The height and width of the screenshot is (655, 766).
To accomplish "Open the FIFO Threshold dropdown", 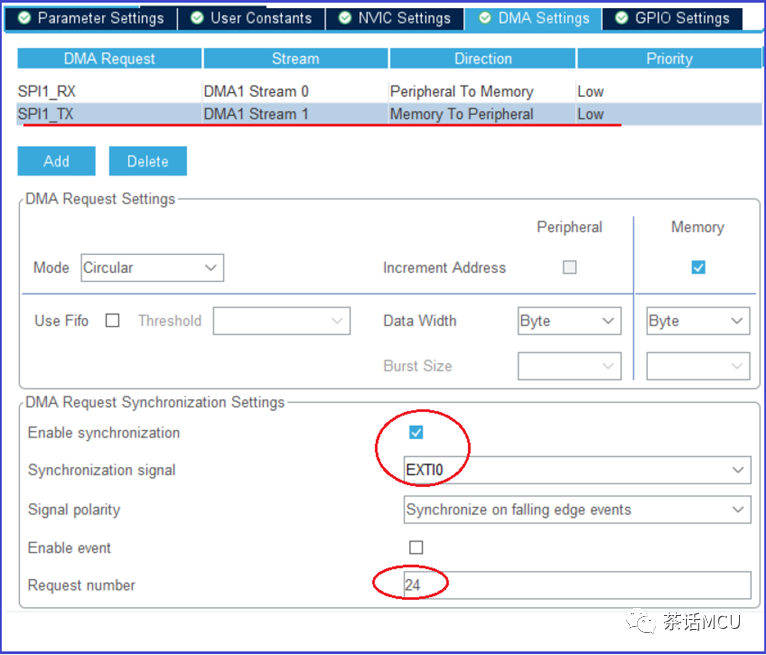I will point(282,321).
